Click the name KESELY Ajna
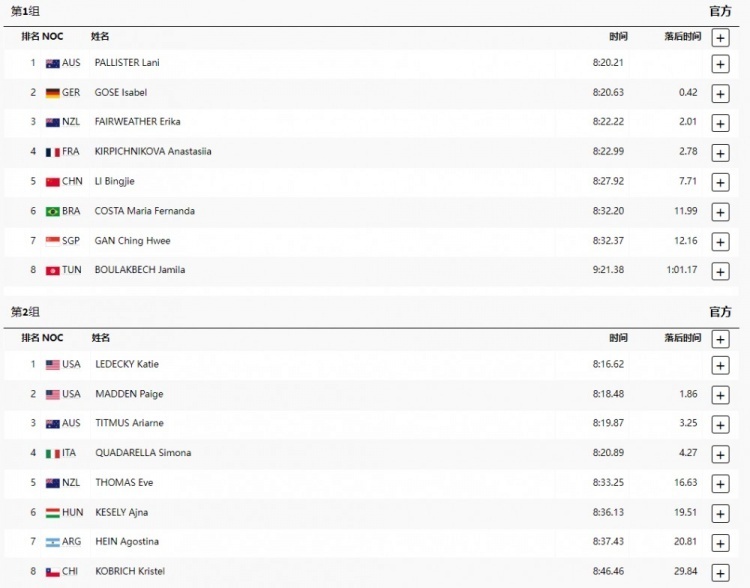Screen dimensions: 750x588 (x=121, y=512)
